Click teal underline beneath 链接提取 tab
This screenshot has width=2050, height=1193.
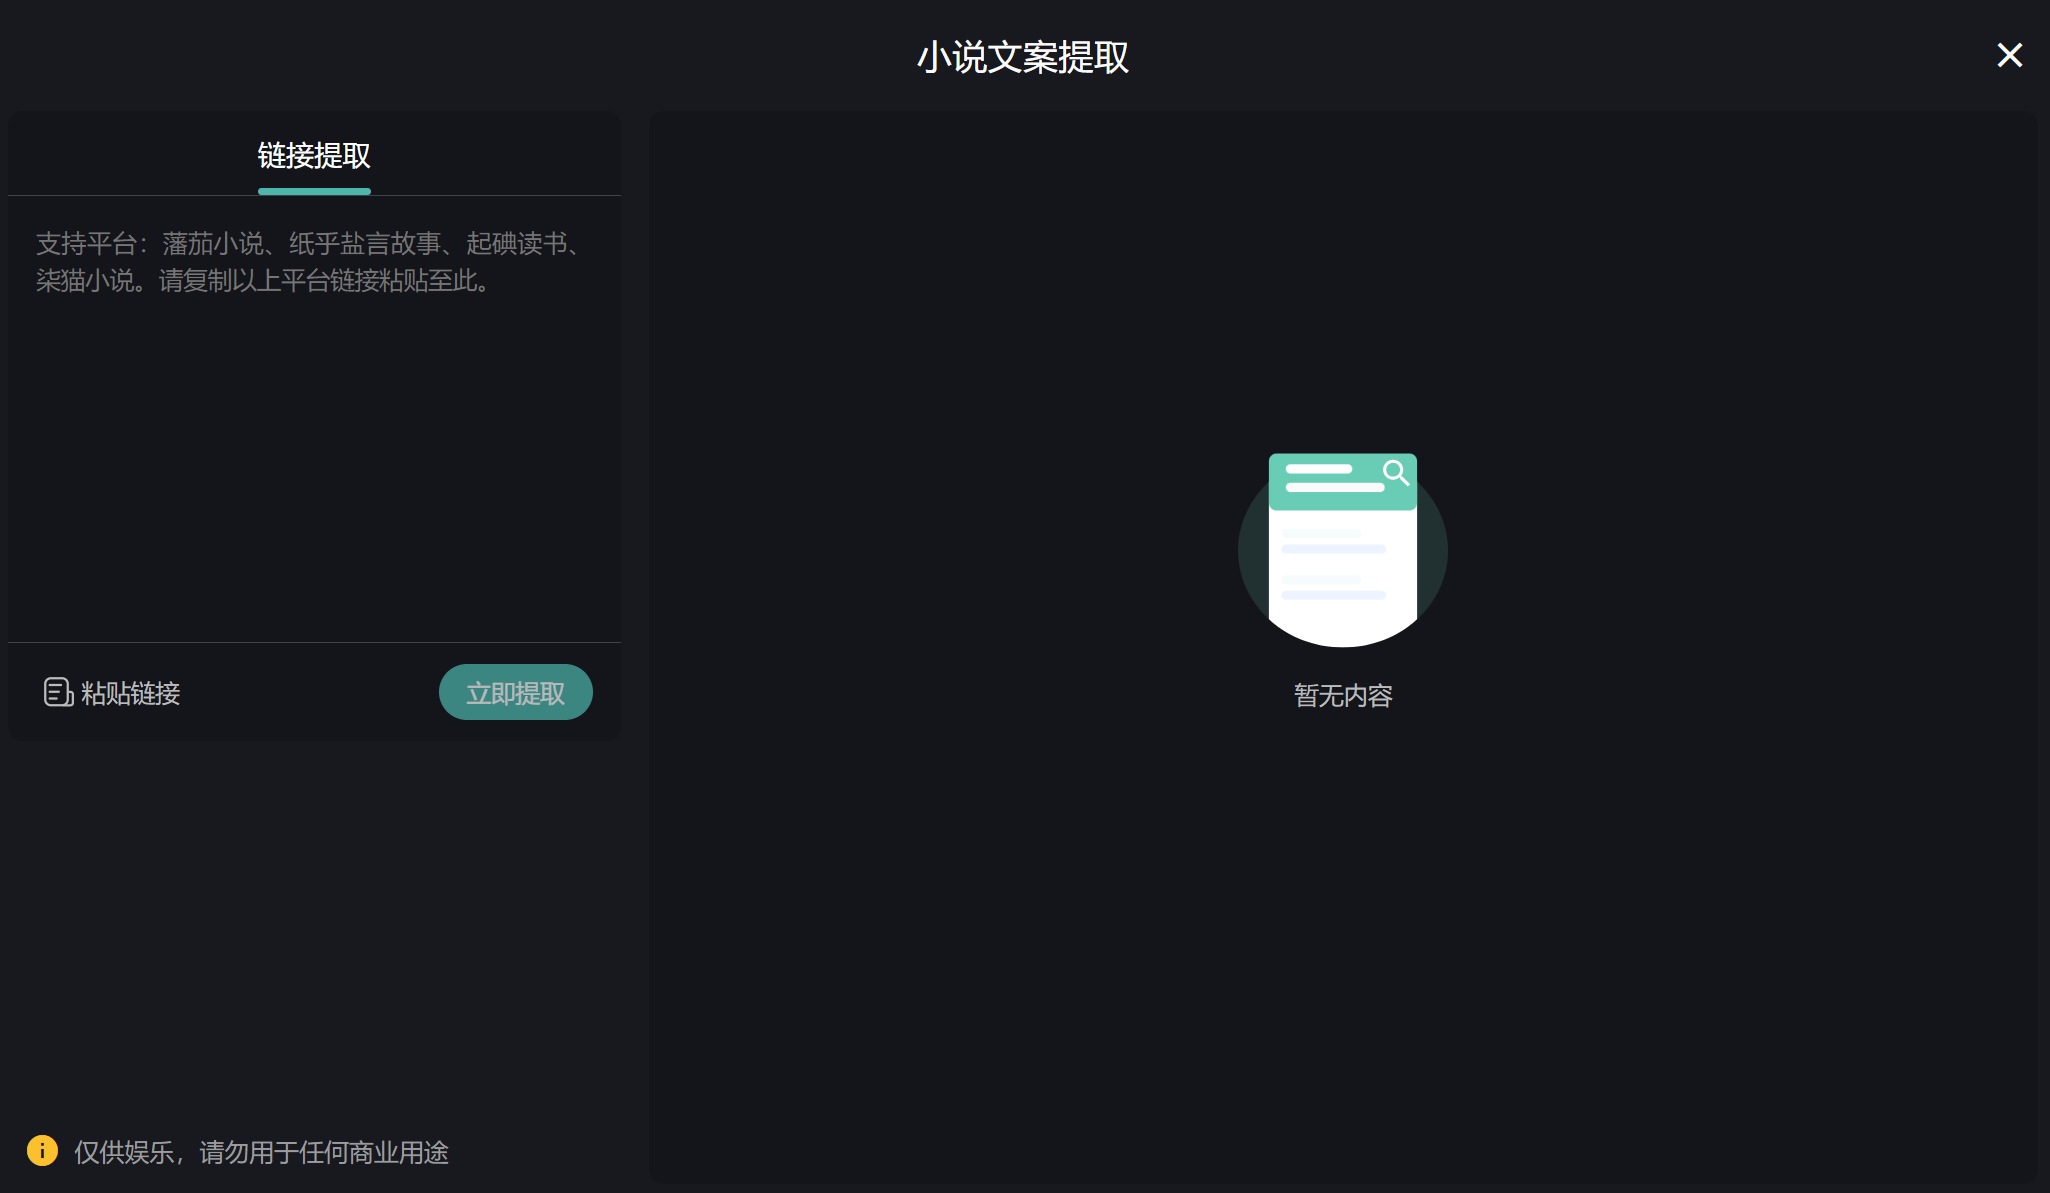pyautogui.click(x=314, y=191)
